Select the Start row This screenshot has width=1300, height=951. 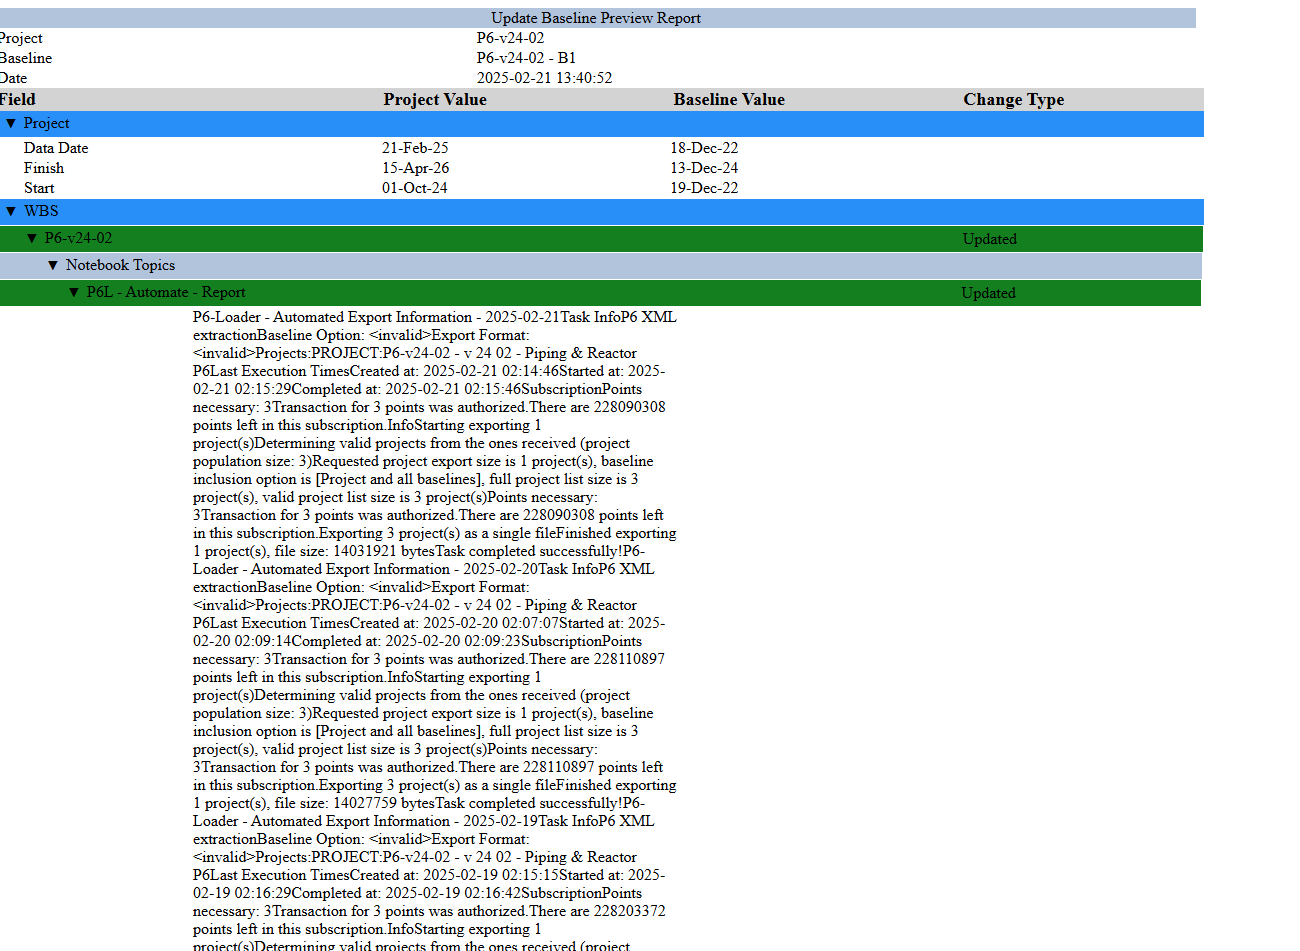coord(41,187)
